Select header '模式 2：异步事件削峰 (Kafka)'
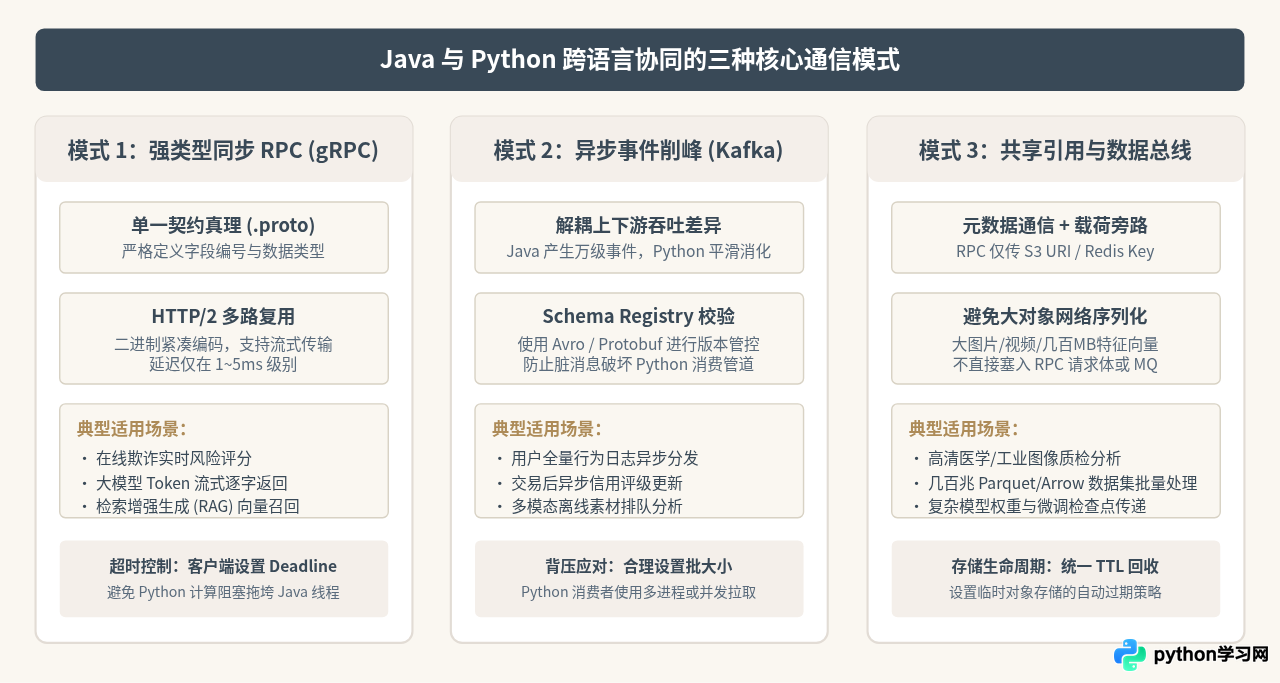Viewport: 1280px width, 683px height. 638,151
